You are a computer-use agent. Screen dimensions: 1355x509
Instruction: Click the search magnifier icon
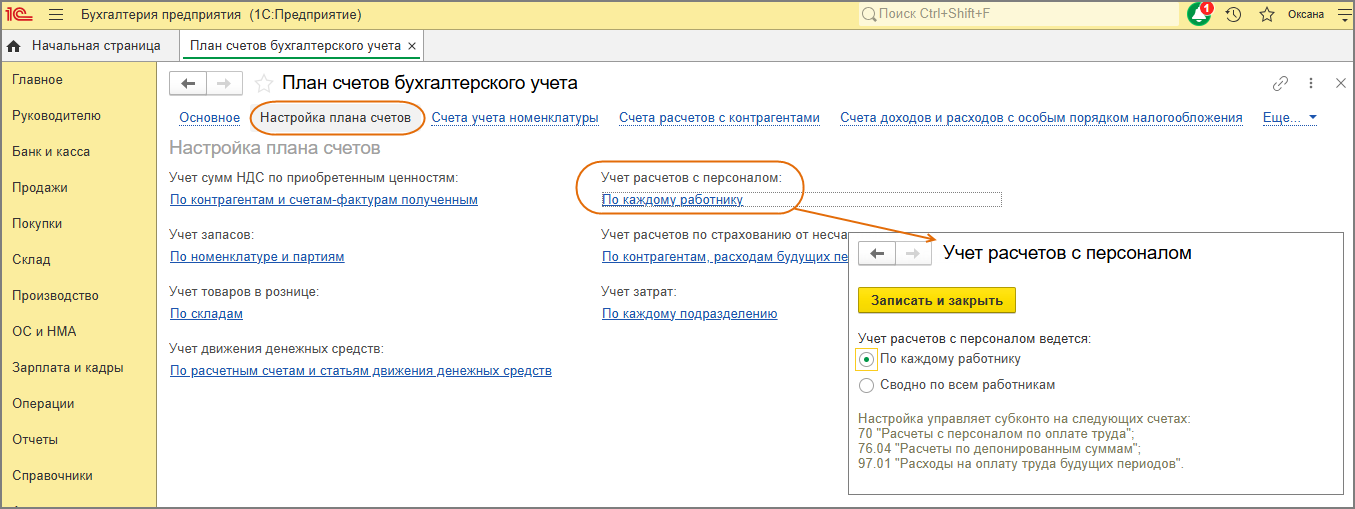pyautogui.click(x=868, y=15)
